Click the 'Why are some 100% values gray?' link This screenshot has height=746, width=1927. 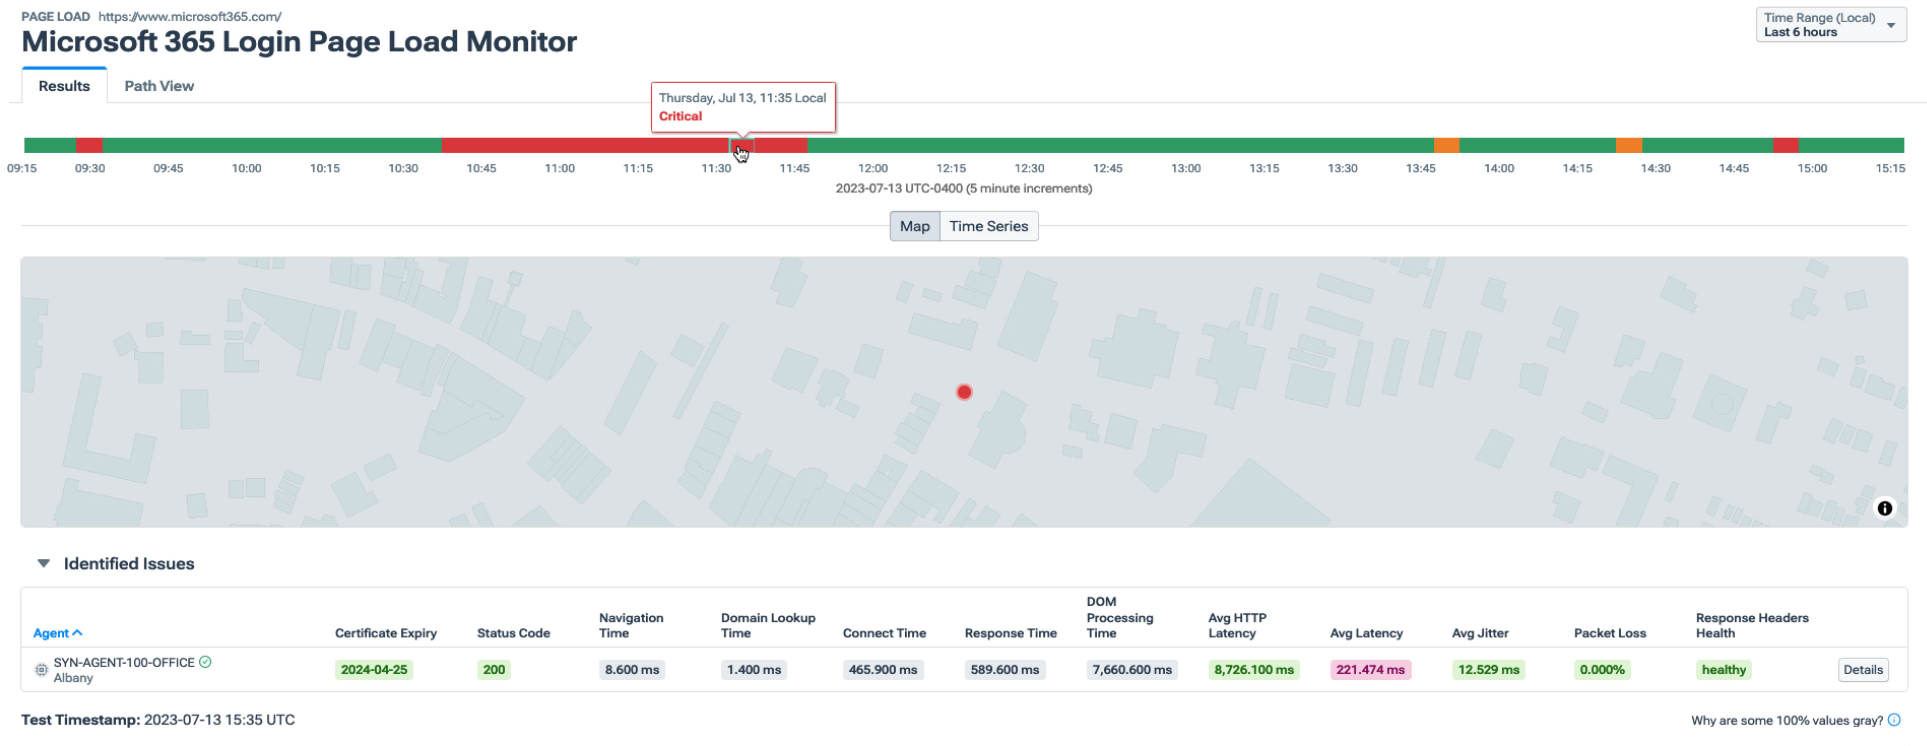1787,720
